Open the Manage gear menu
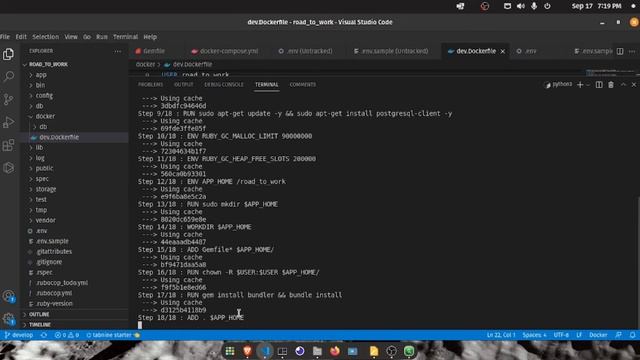 [x=9, y=319]
